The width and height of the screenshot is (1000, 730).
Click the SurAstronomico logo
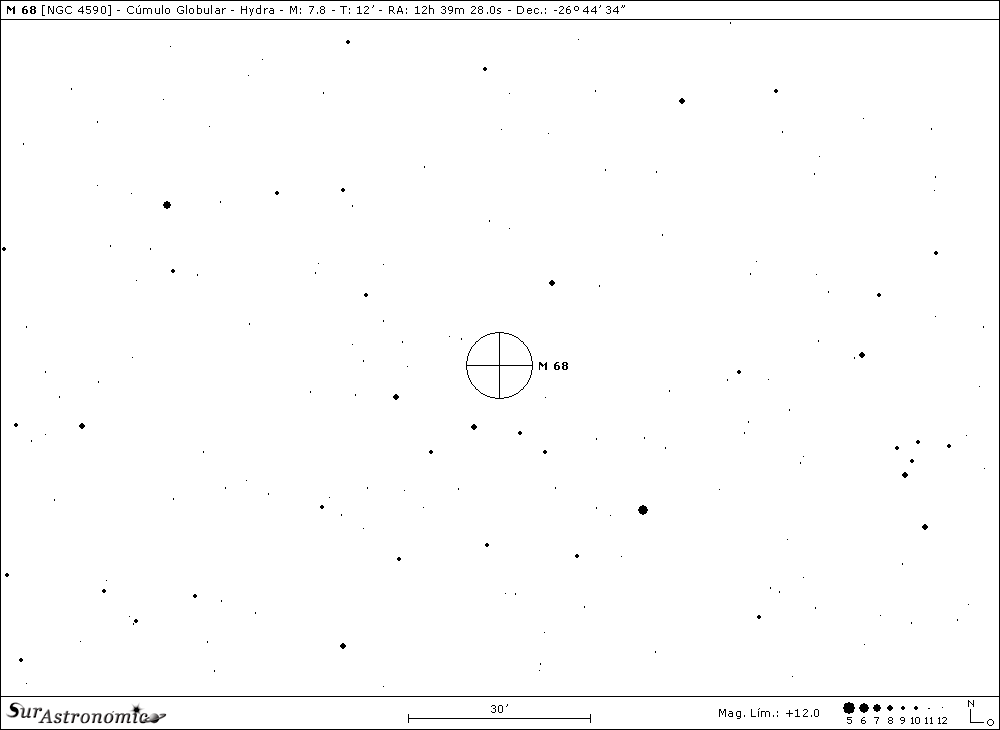tap(85, 712)
